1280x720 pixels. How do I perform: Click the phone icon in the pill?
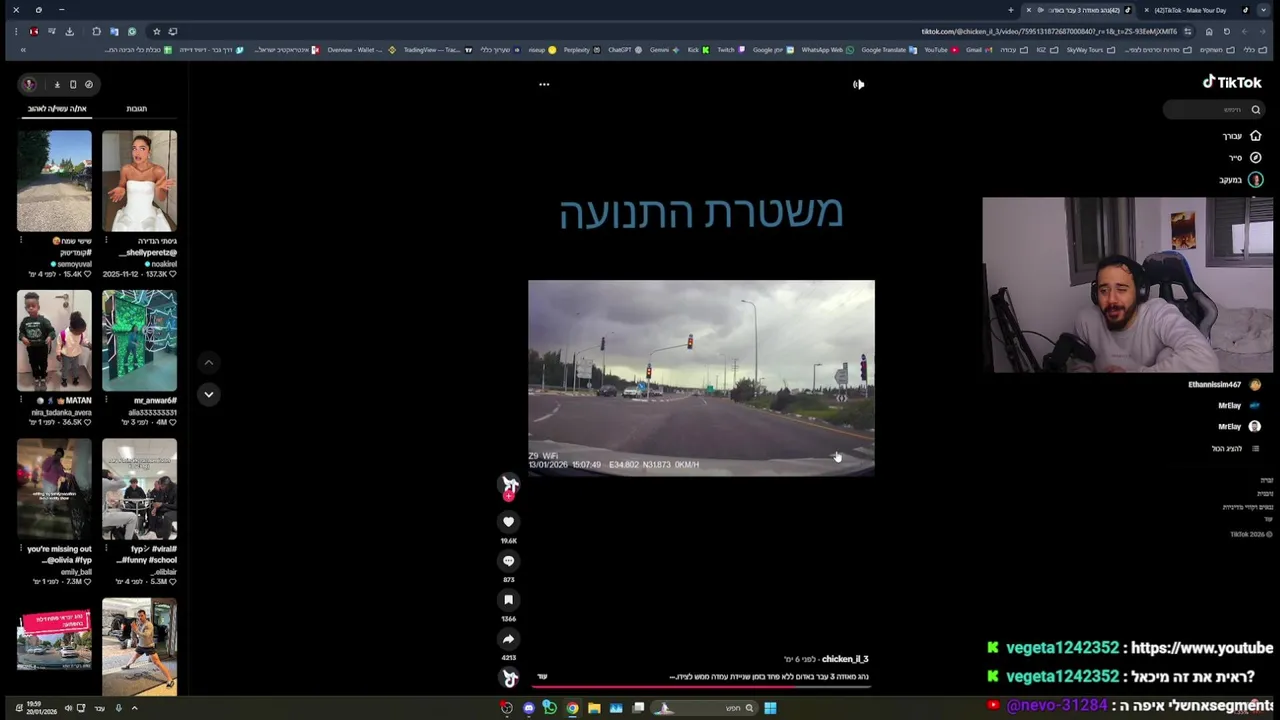[73, 84]
